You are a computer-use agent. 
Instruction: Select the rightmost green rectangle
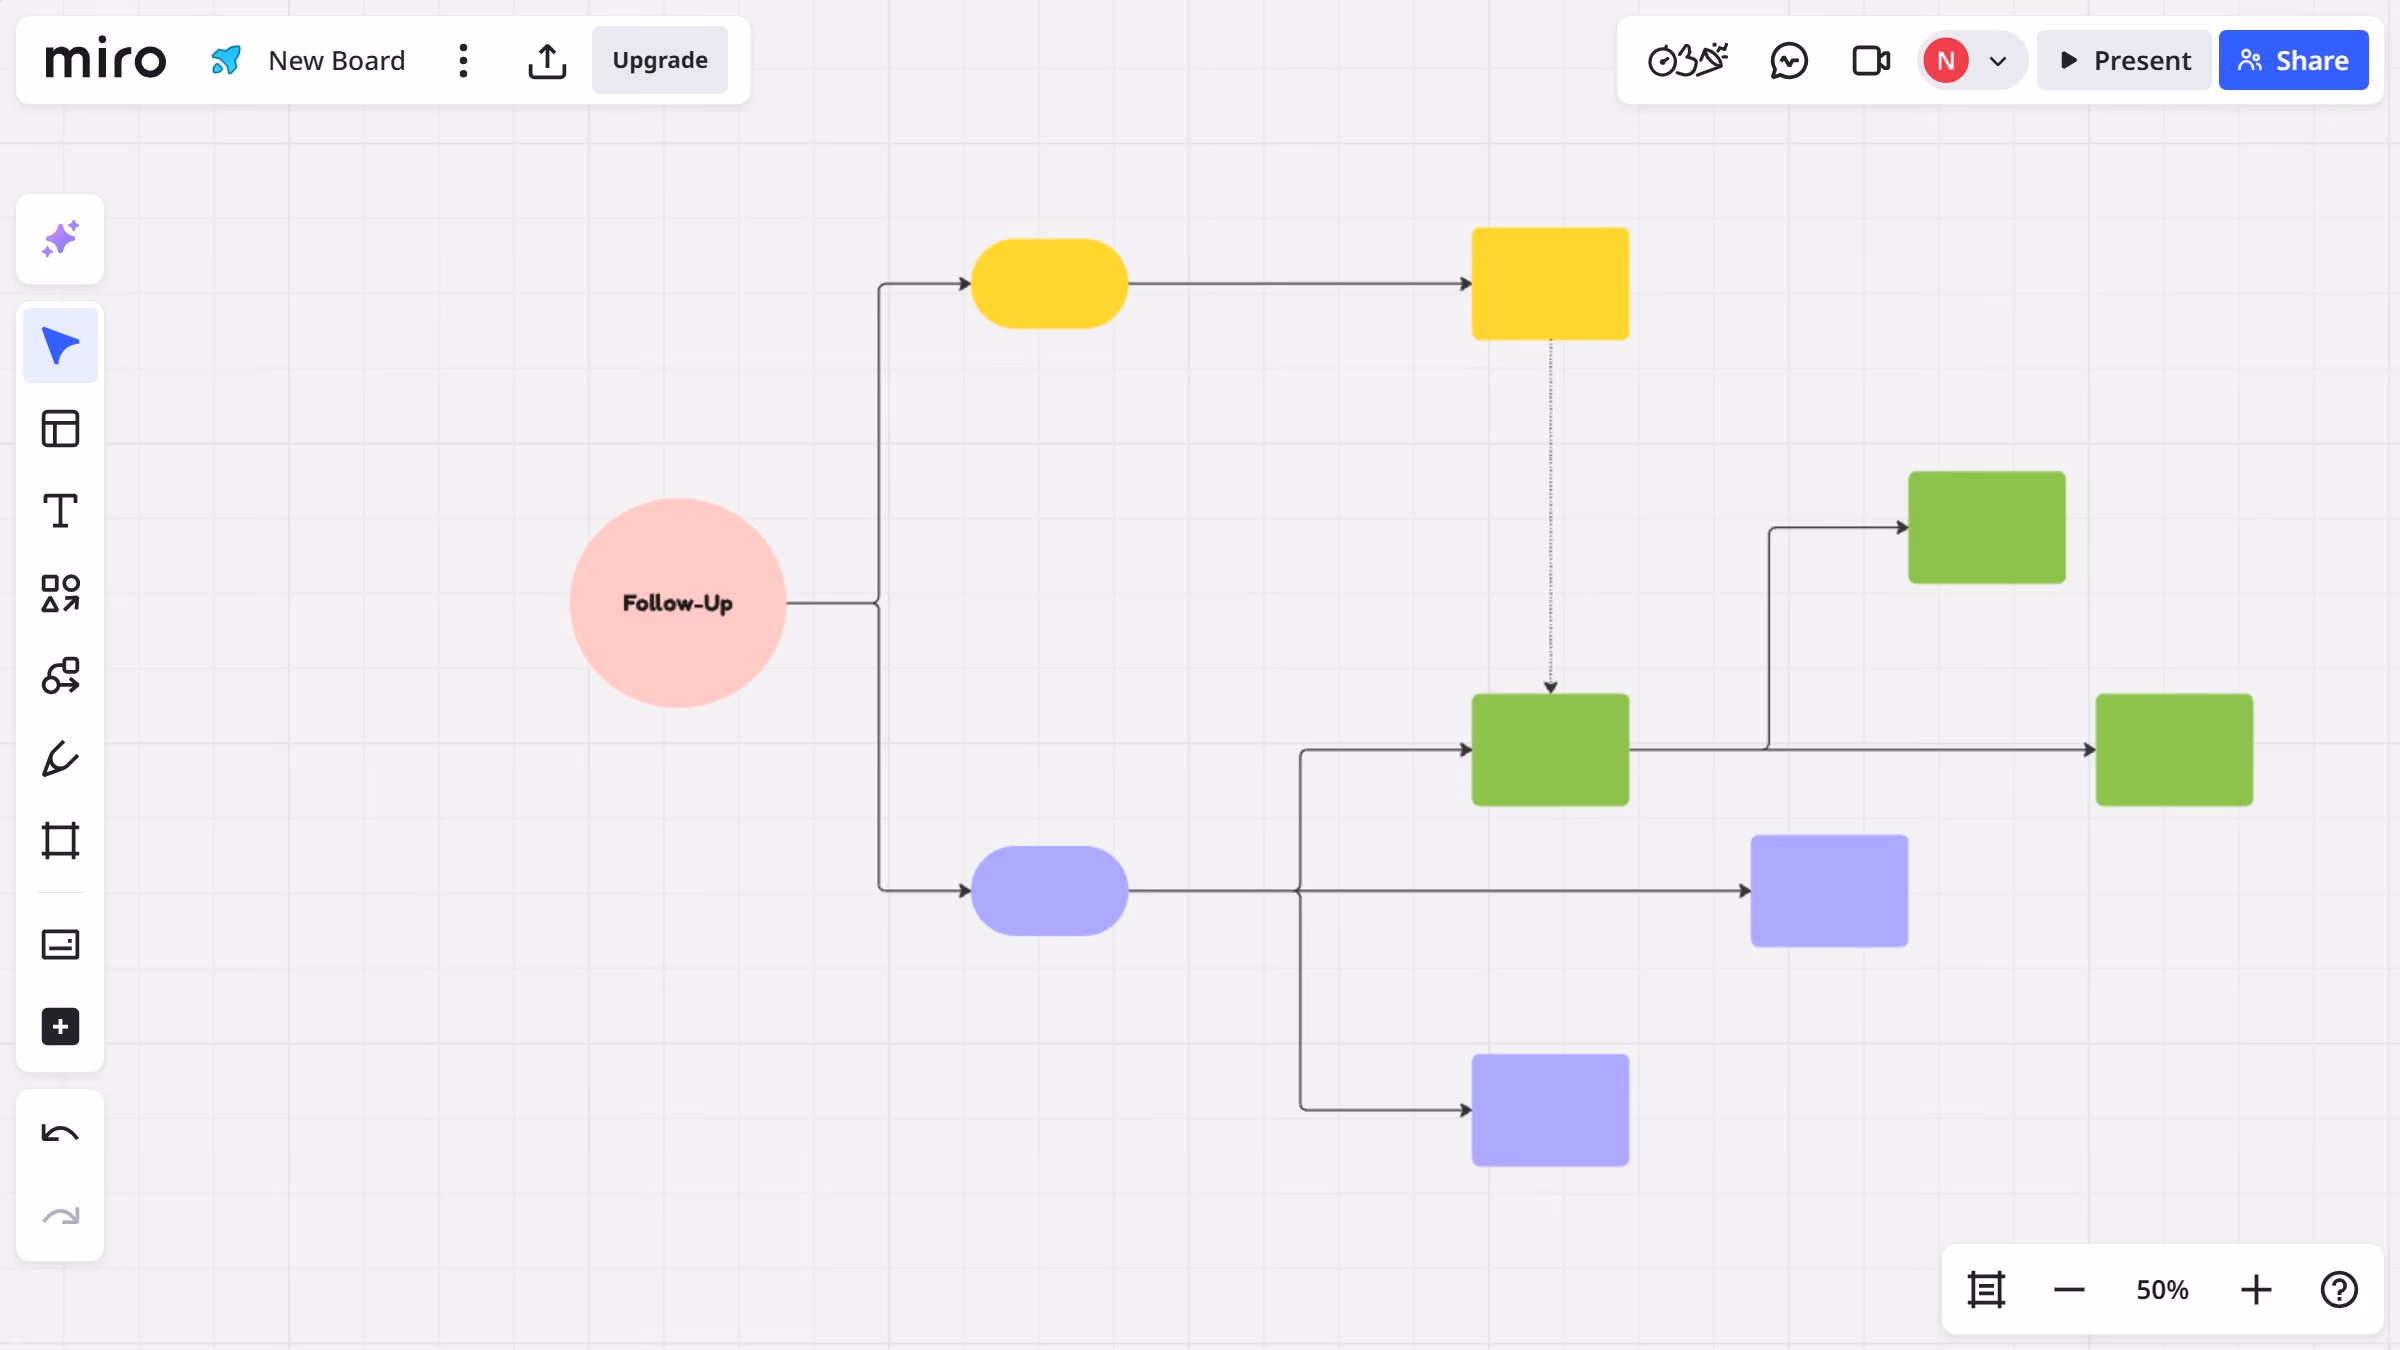2174,750
